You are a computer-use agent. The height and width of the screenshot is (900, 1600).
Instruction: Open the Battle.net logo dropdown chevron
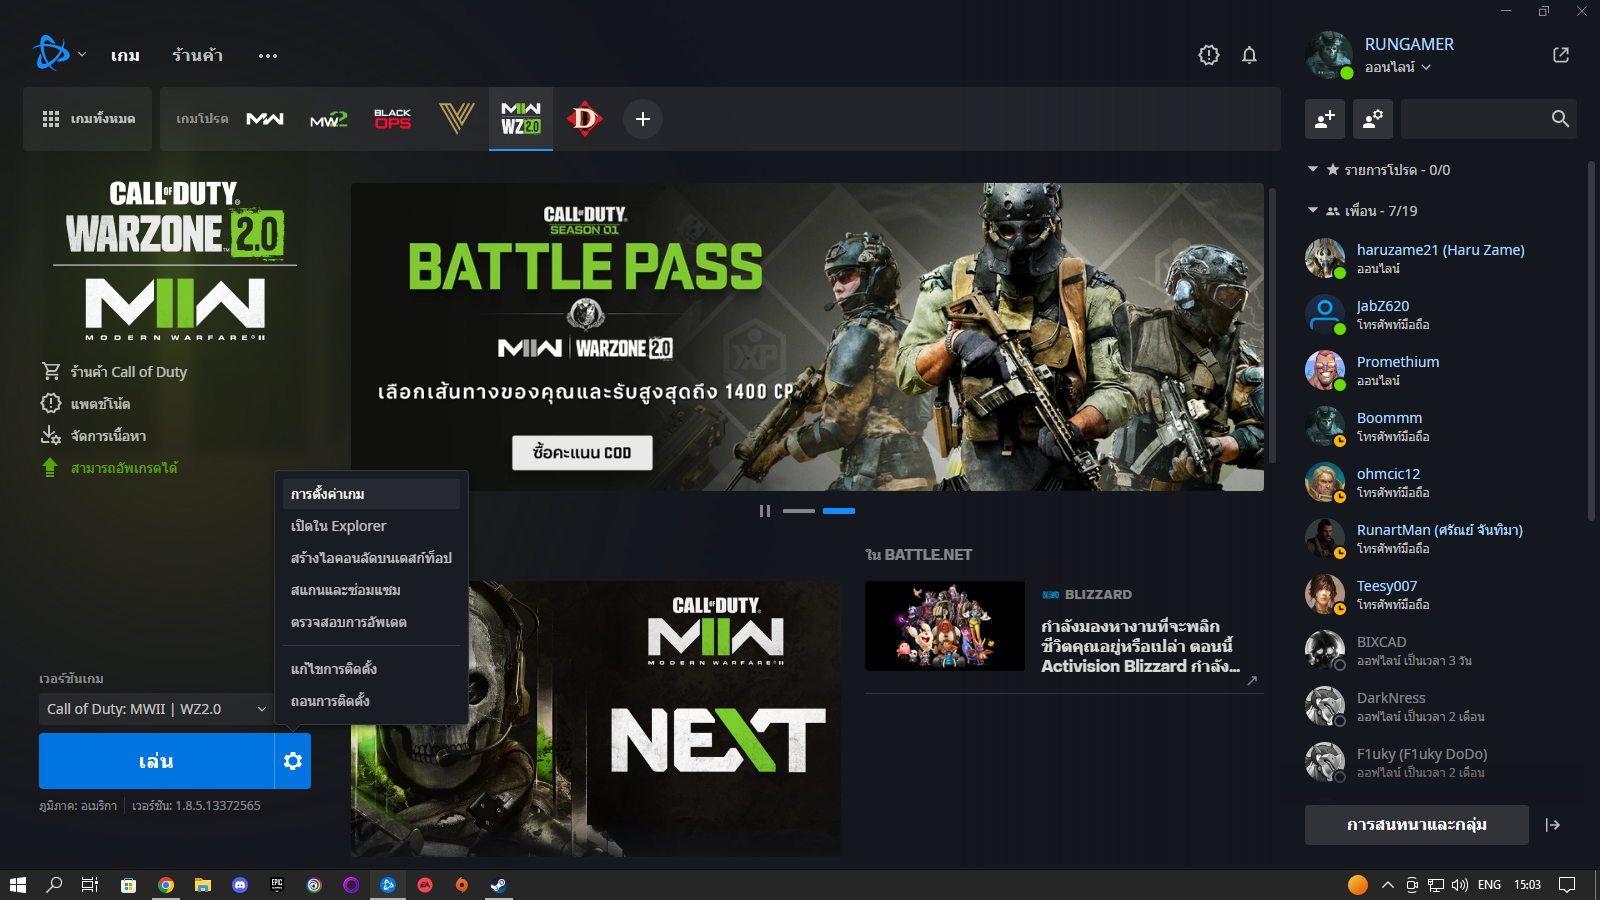tap(82, 55)
